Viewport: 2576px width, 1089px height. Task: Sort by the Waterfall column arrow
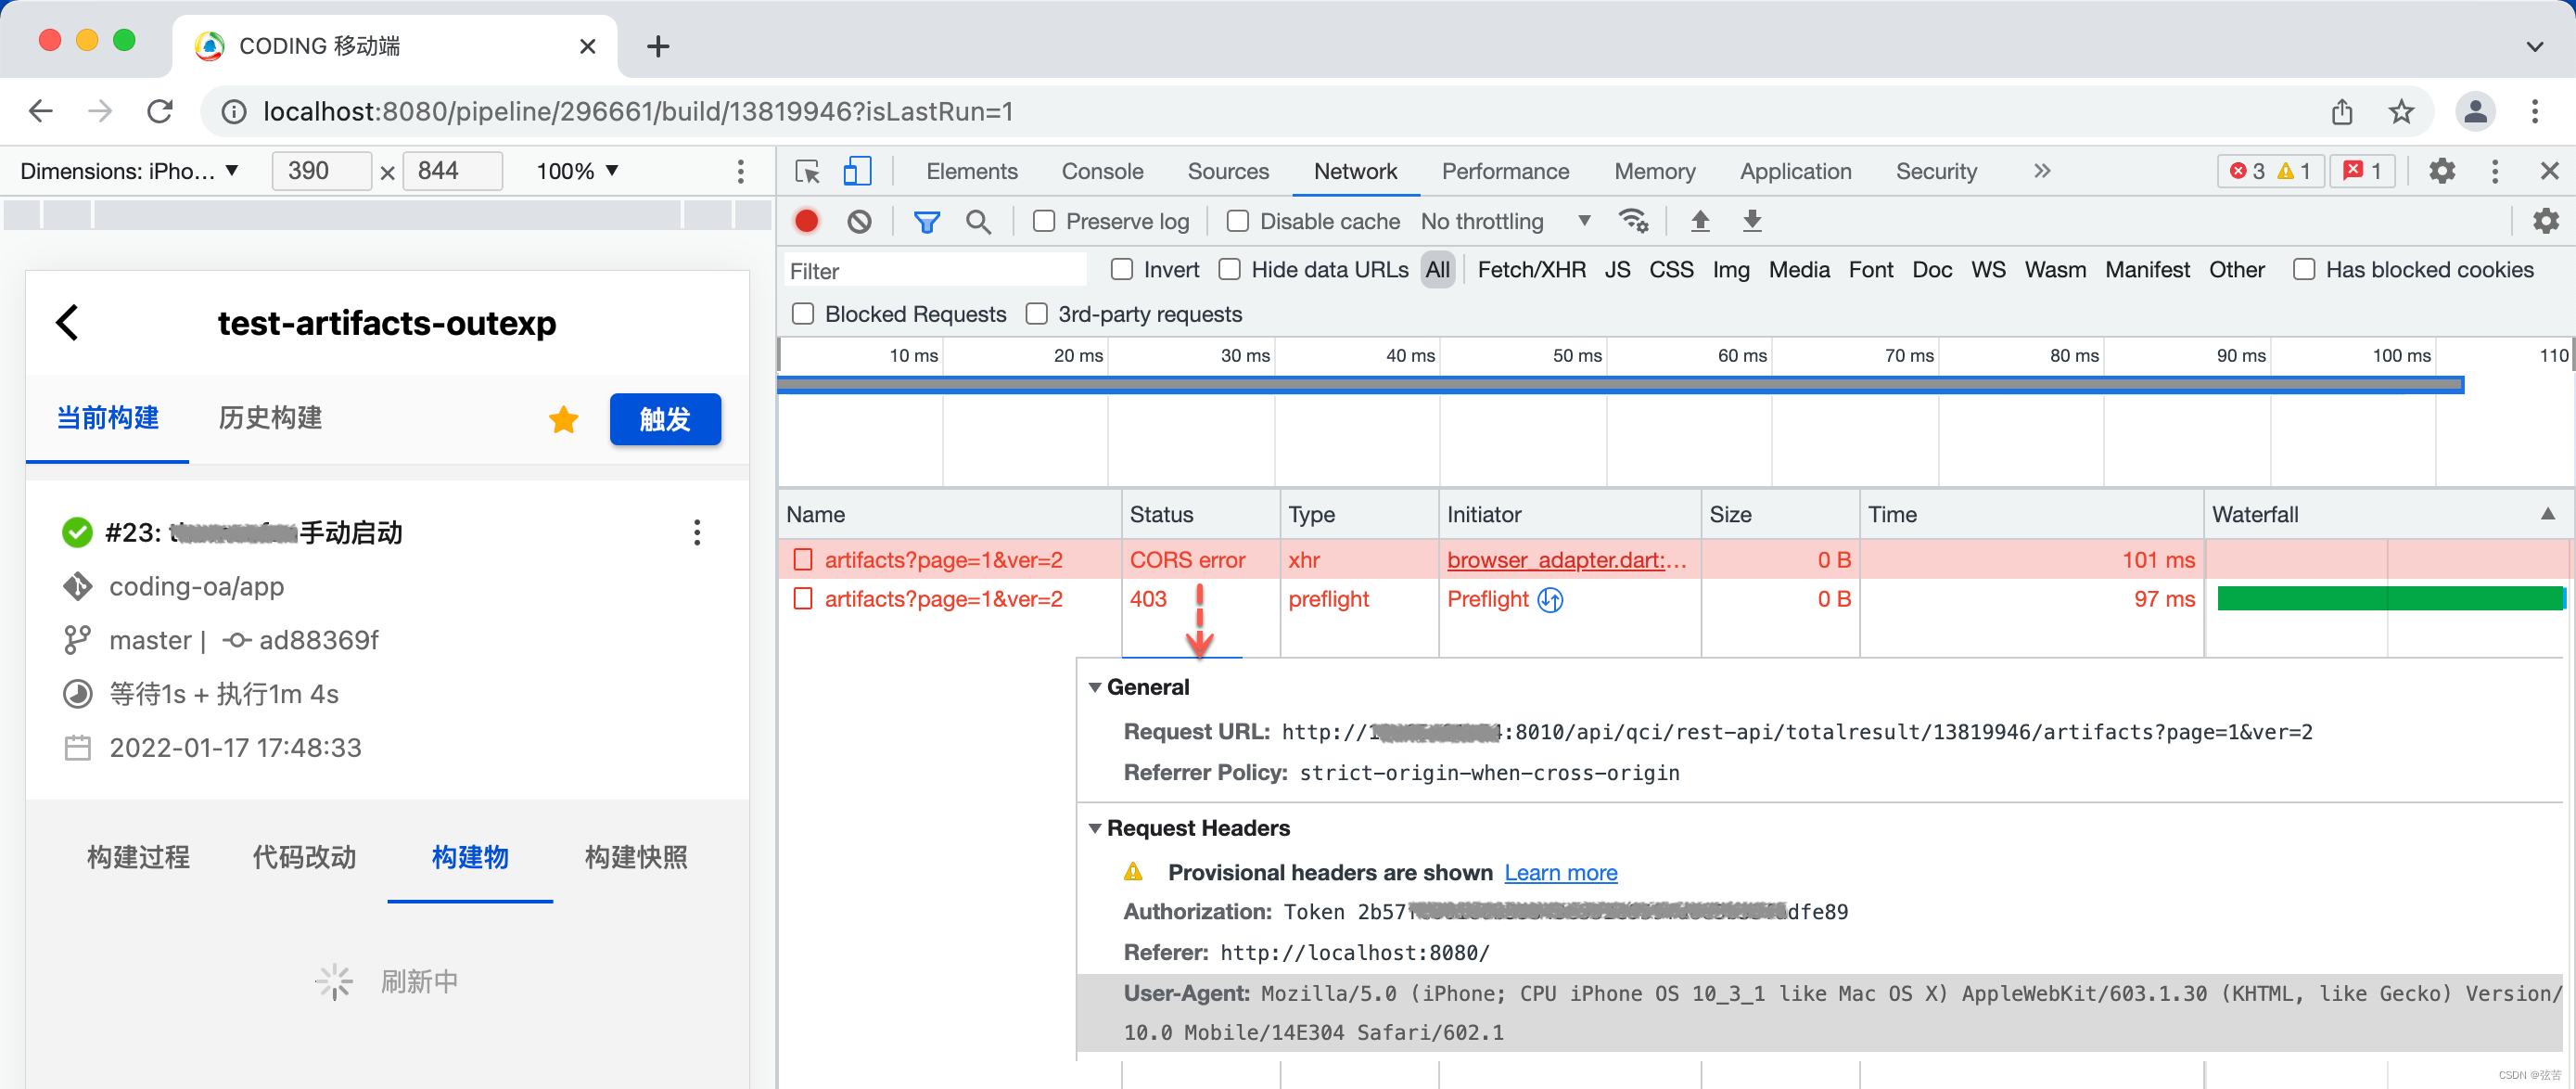tap(2548, 514)
